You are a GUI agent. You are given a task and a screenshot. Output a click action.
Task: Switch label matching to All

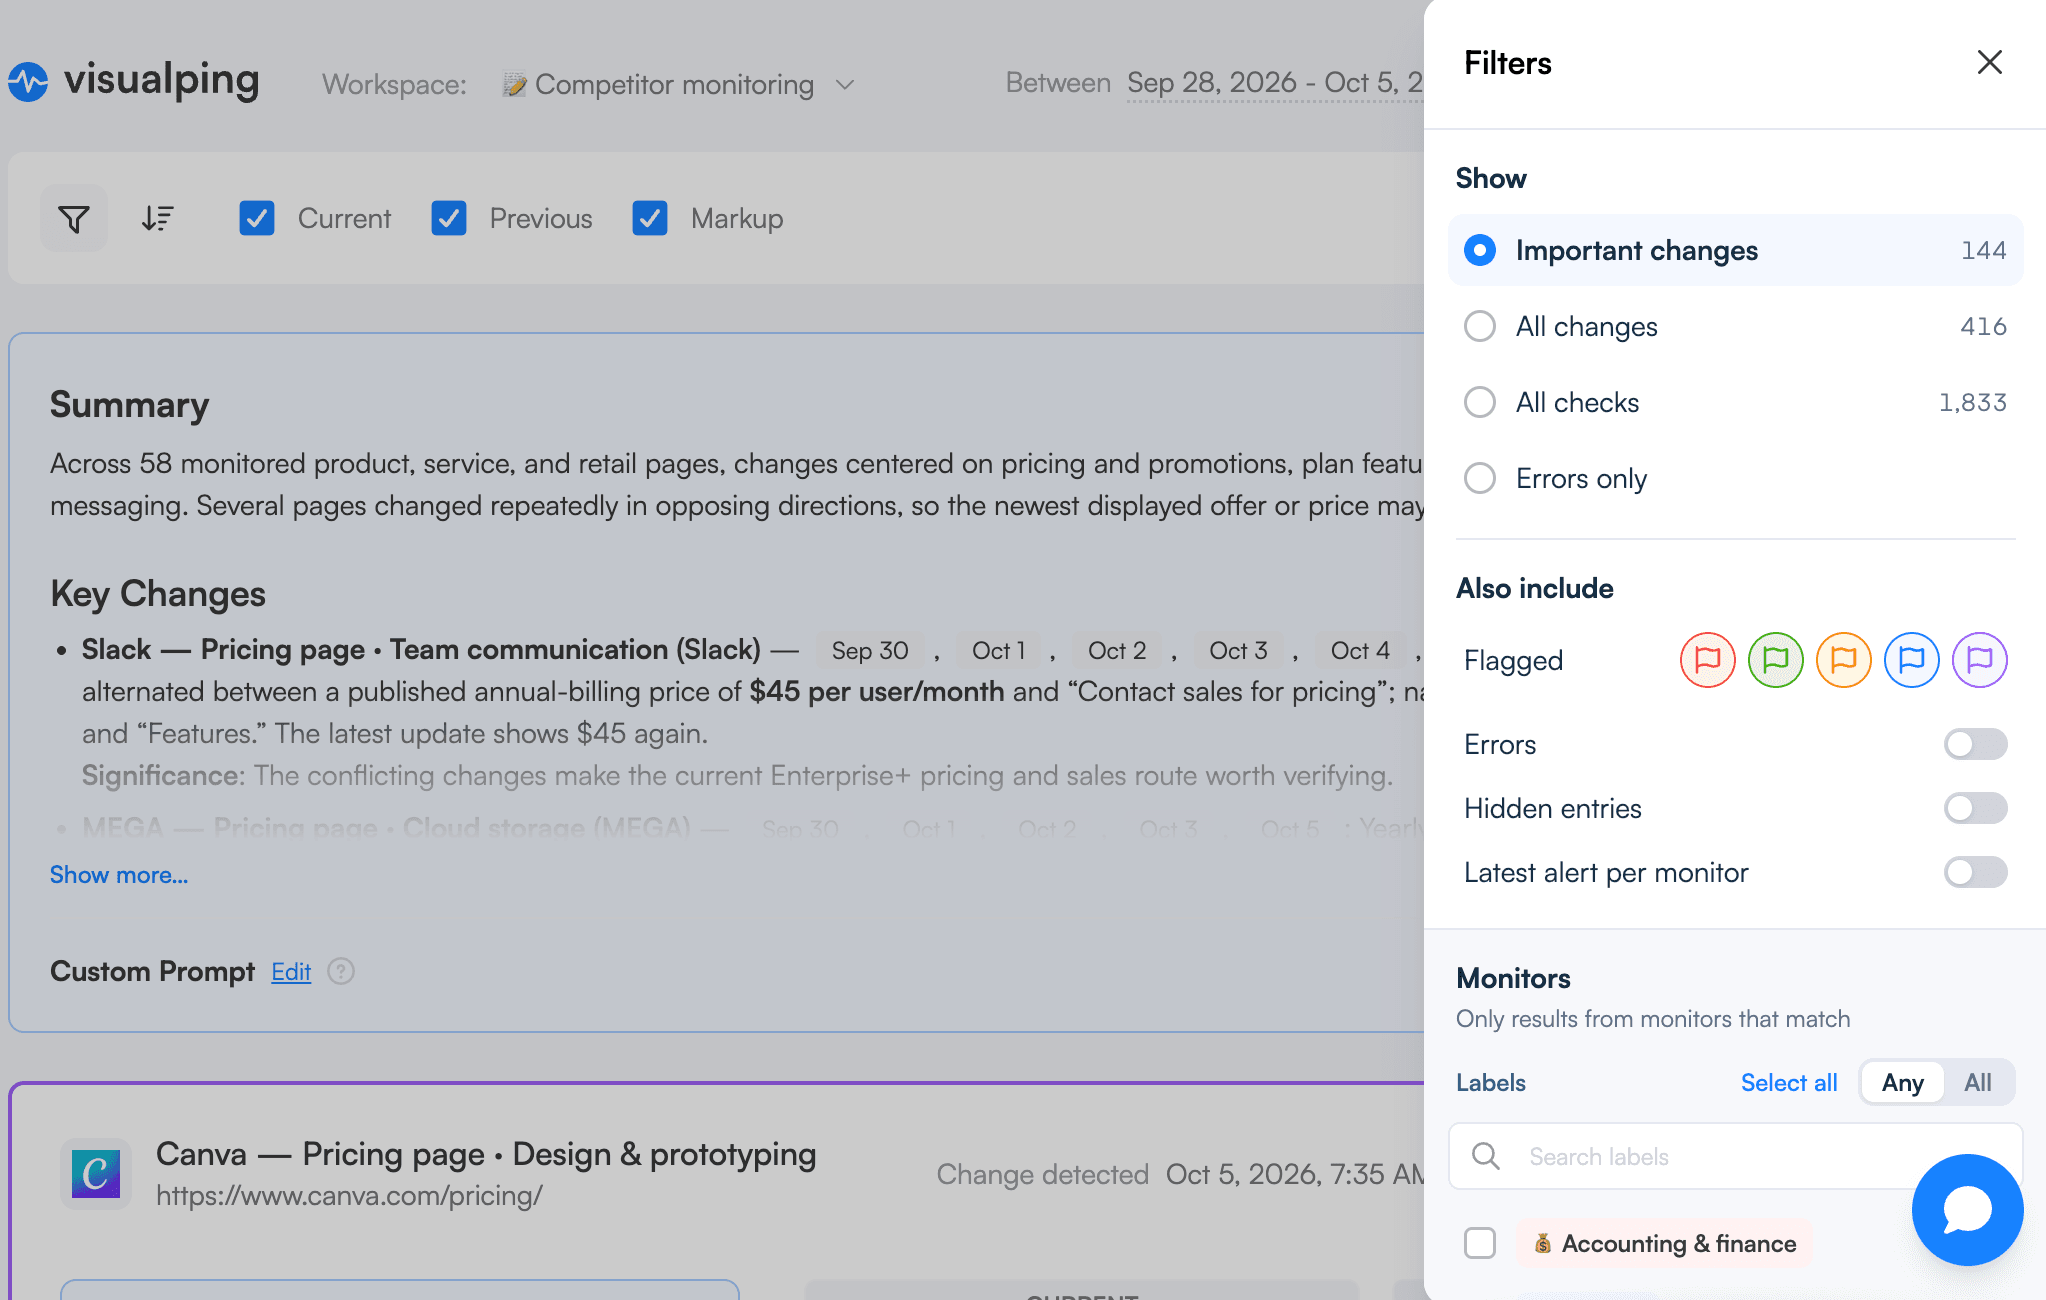coord(1977,1082)
